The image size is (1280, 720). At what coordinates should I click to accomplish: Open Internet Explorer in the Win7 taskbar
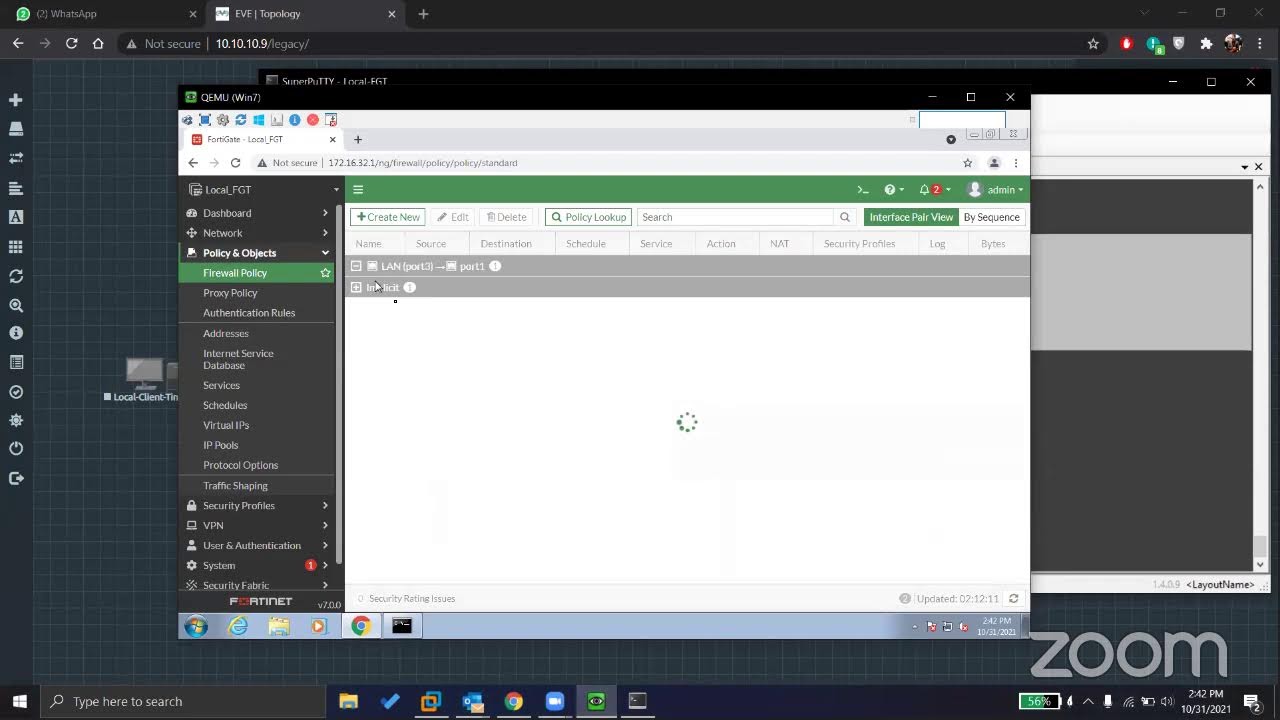(x=238, y=626)
